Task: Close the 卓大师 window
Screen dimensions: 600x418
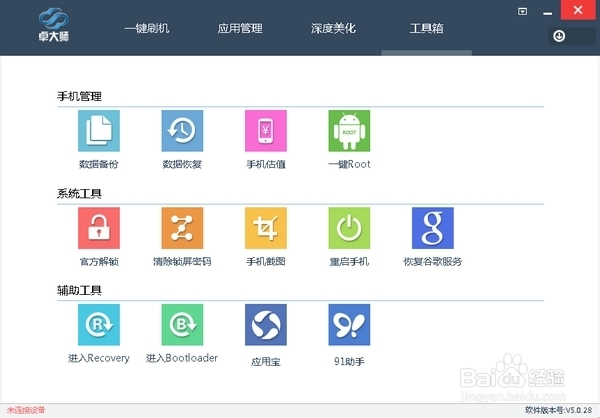Action: click(578, 10)
